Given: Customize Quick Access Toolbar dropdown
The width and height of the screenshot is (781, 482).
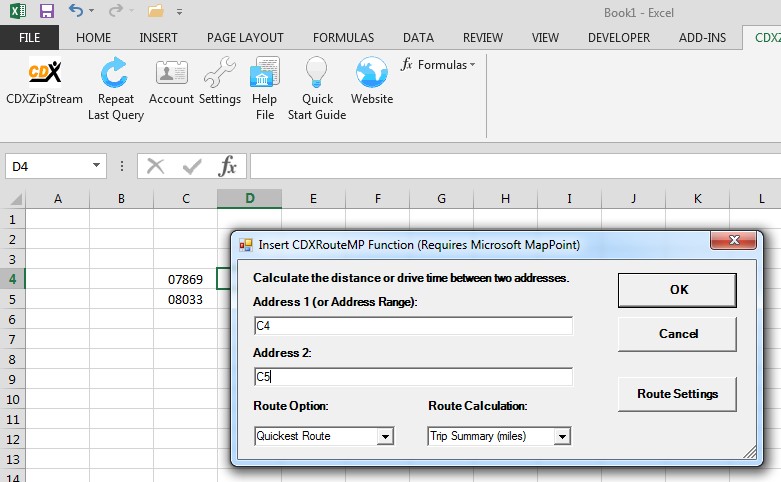Looking at the screenshot, I should click(179, 11).
